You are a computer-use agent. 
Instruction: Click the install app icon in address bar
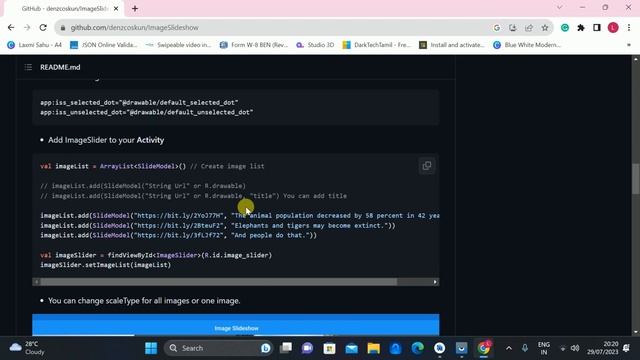(x=513, y=28)
